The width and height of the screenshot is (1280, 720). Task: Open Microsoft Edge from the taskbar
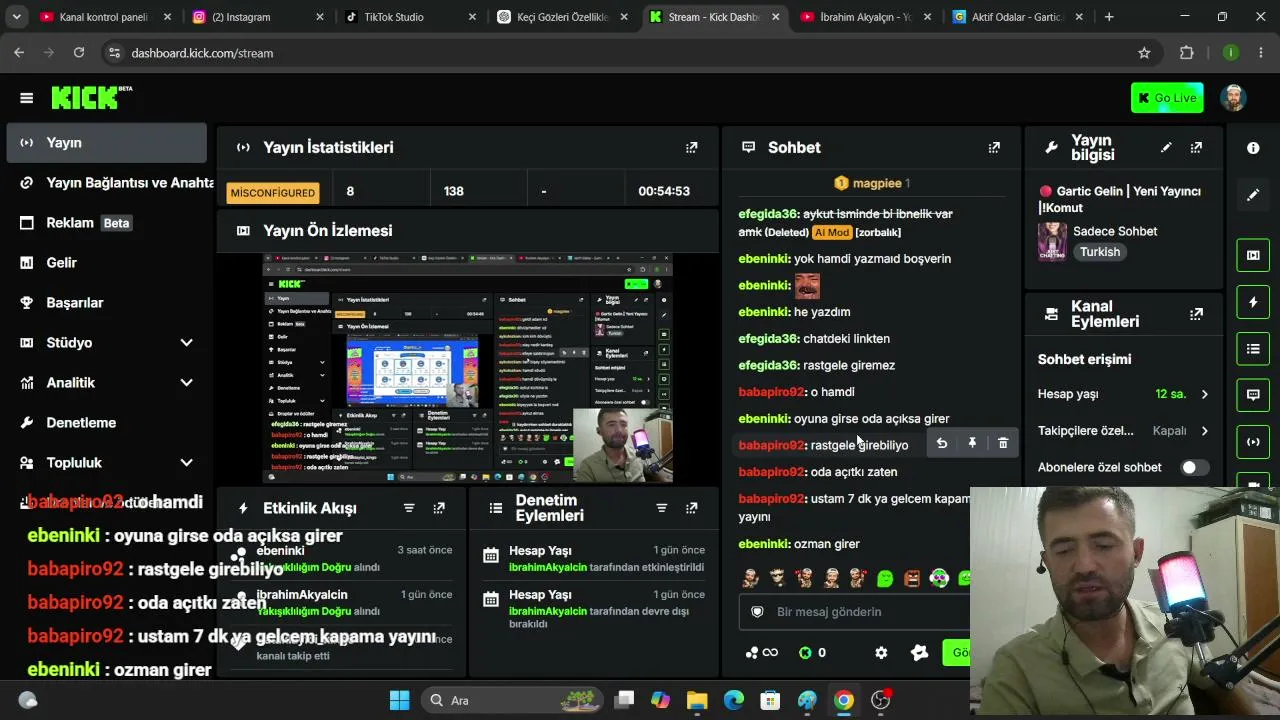point(734,700)
